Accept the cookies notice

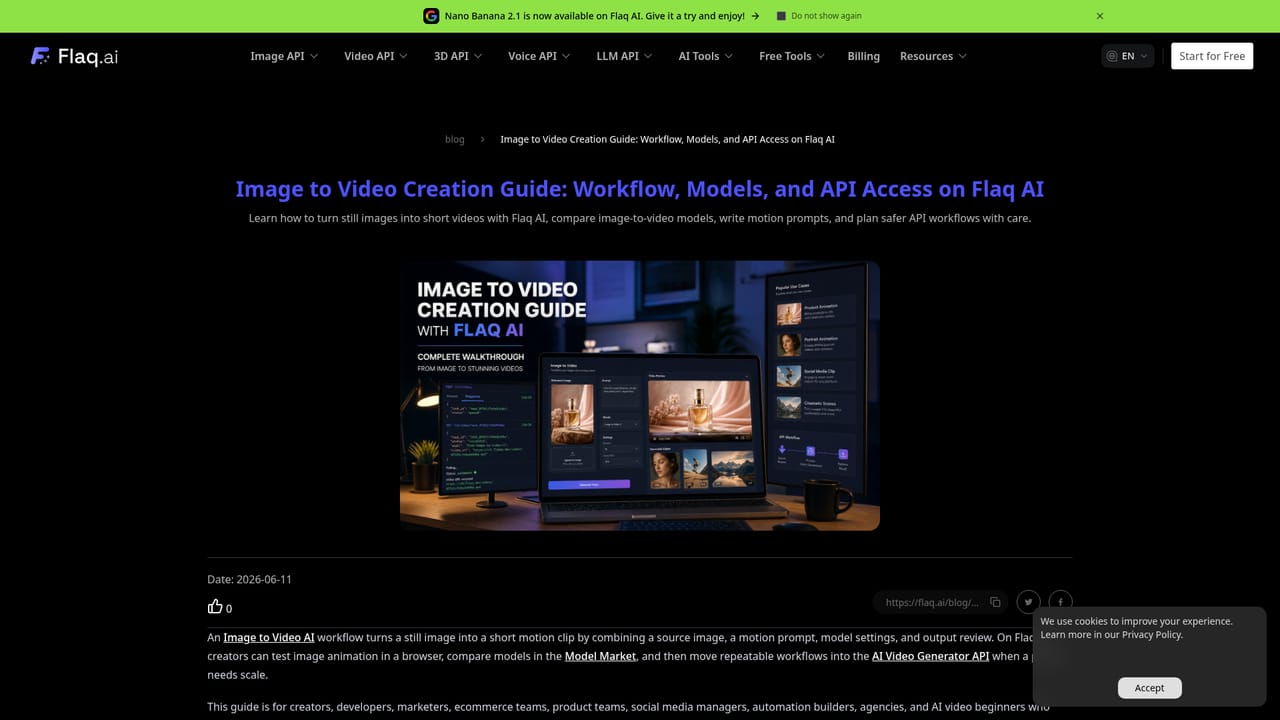(1149, 688)
